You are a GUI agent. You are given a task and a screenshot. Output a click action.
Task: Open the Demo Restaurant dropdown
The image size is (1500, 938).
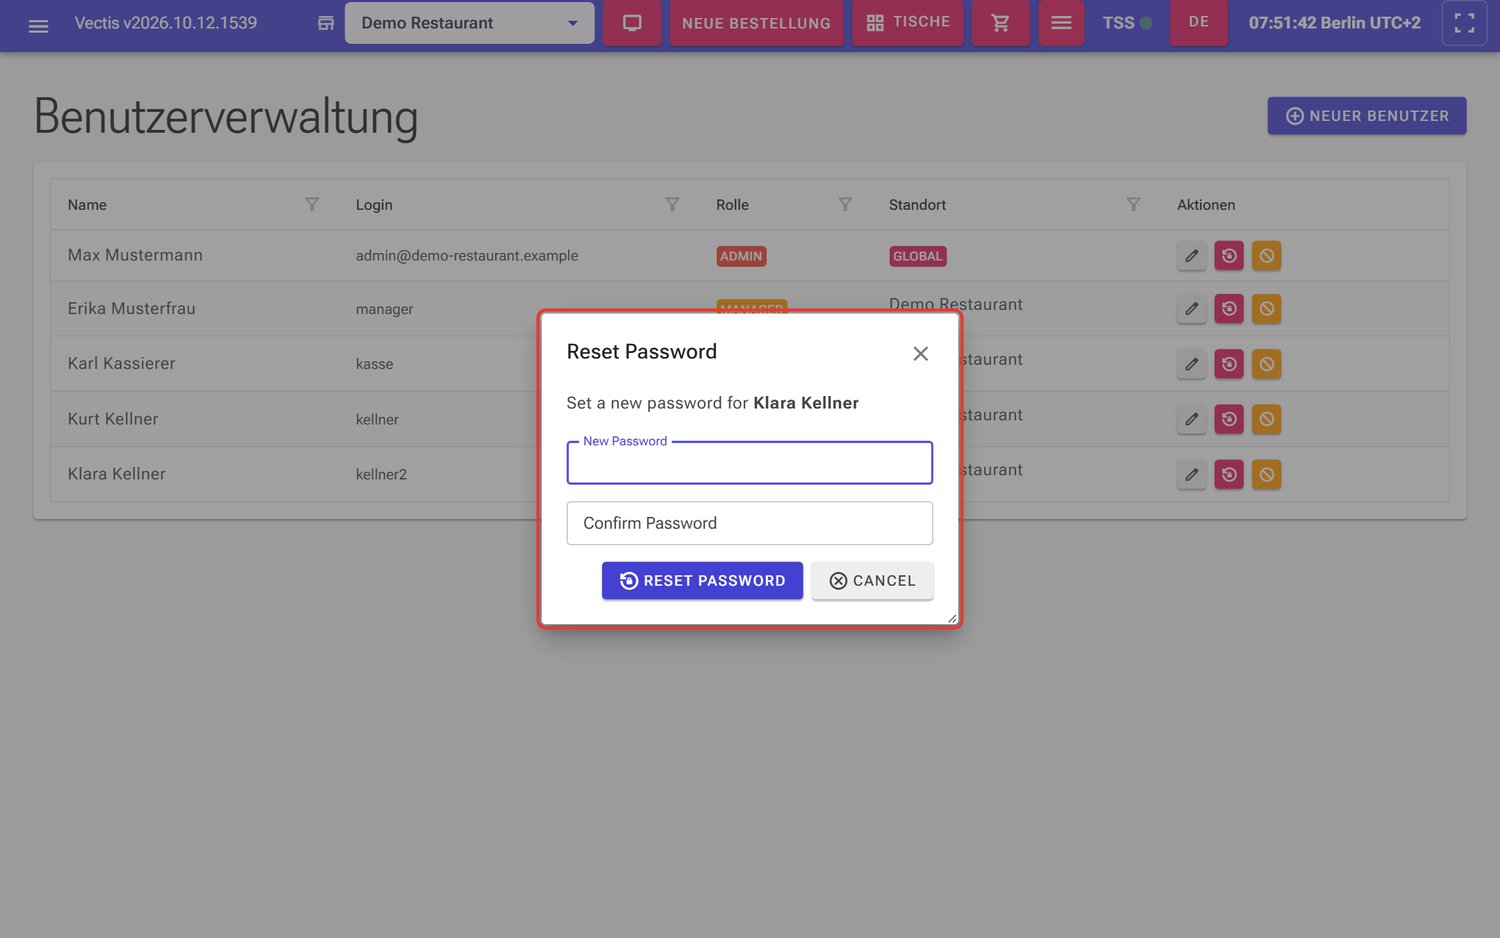(469, 23)
